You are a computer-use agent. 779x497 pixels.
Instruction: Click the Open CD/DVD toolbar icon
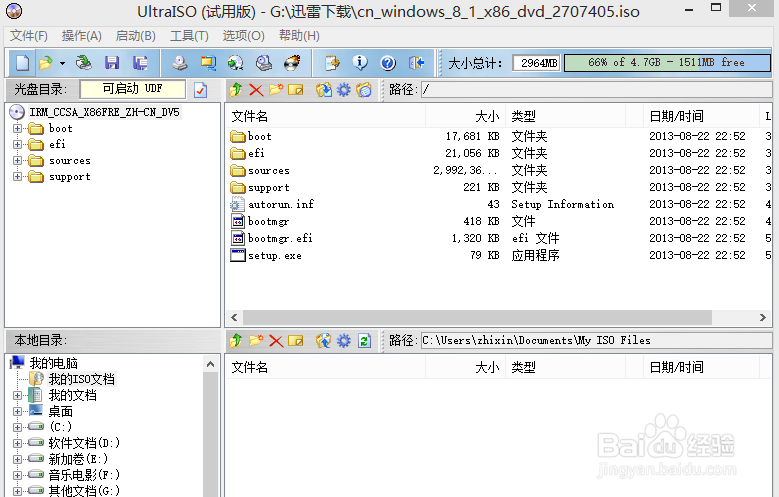tap(83, 63)
